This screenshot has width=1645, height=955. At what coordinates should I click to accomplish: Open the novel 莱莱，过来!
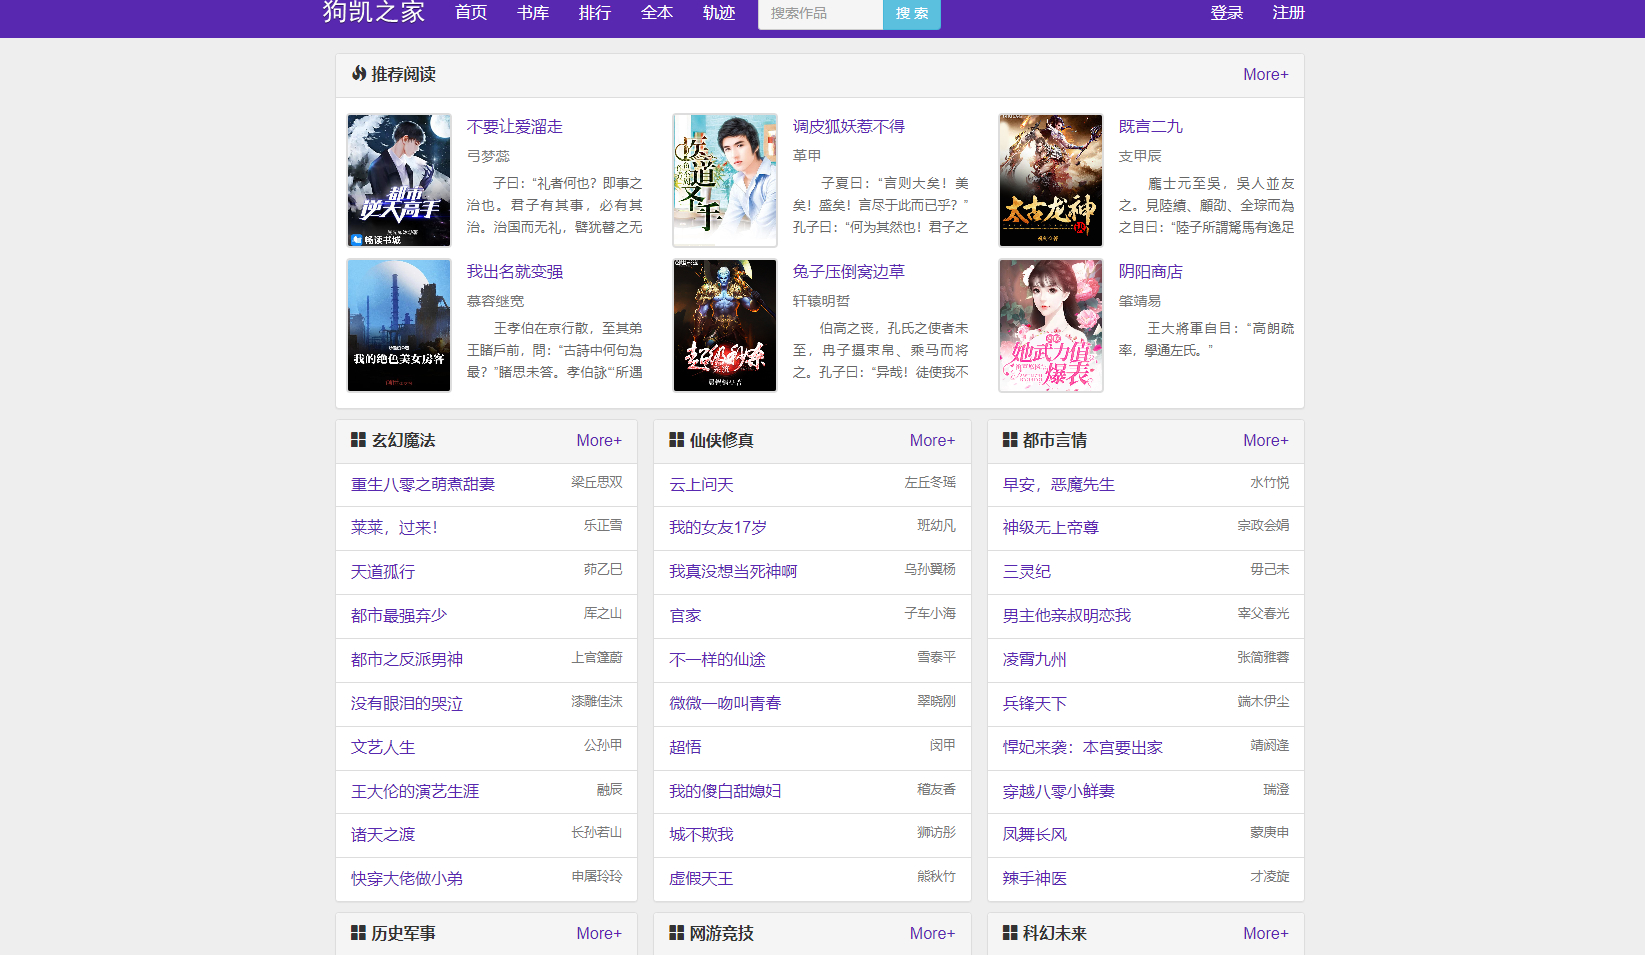point(394,528)
